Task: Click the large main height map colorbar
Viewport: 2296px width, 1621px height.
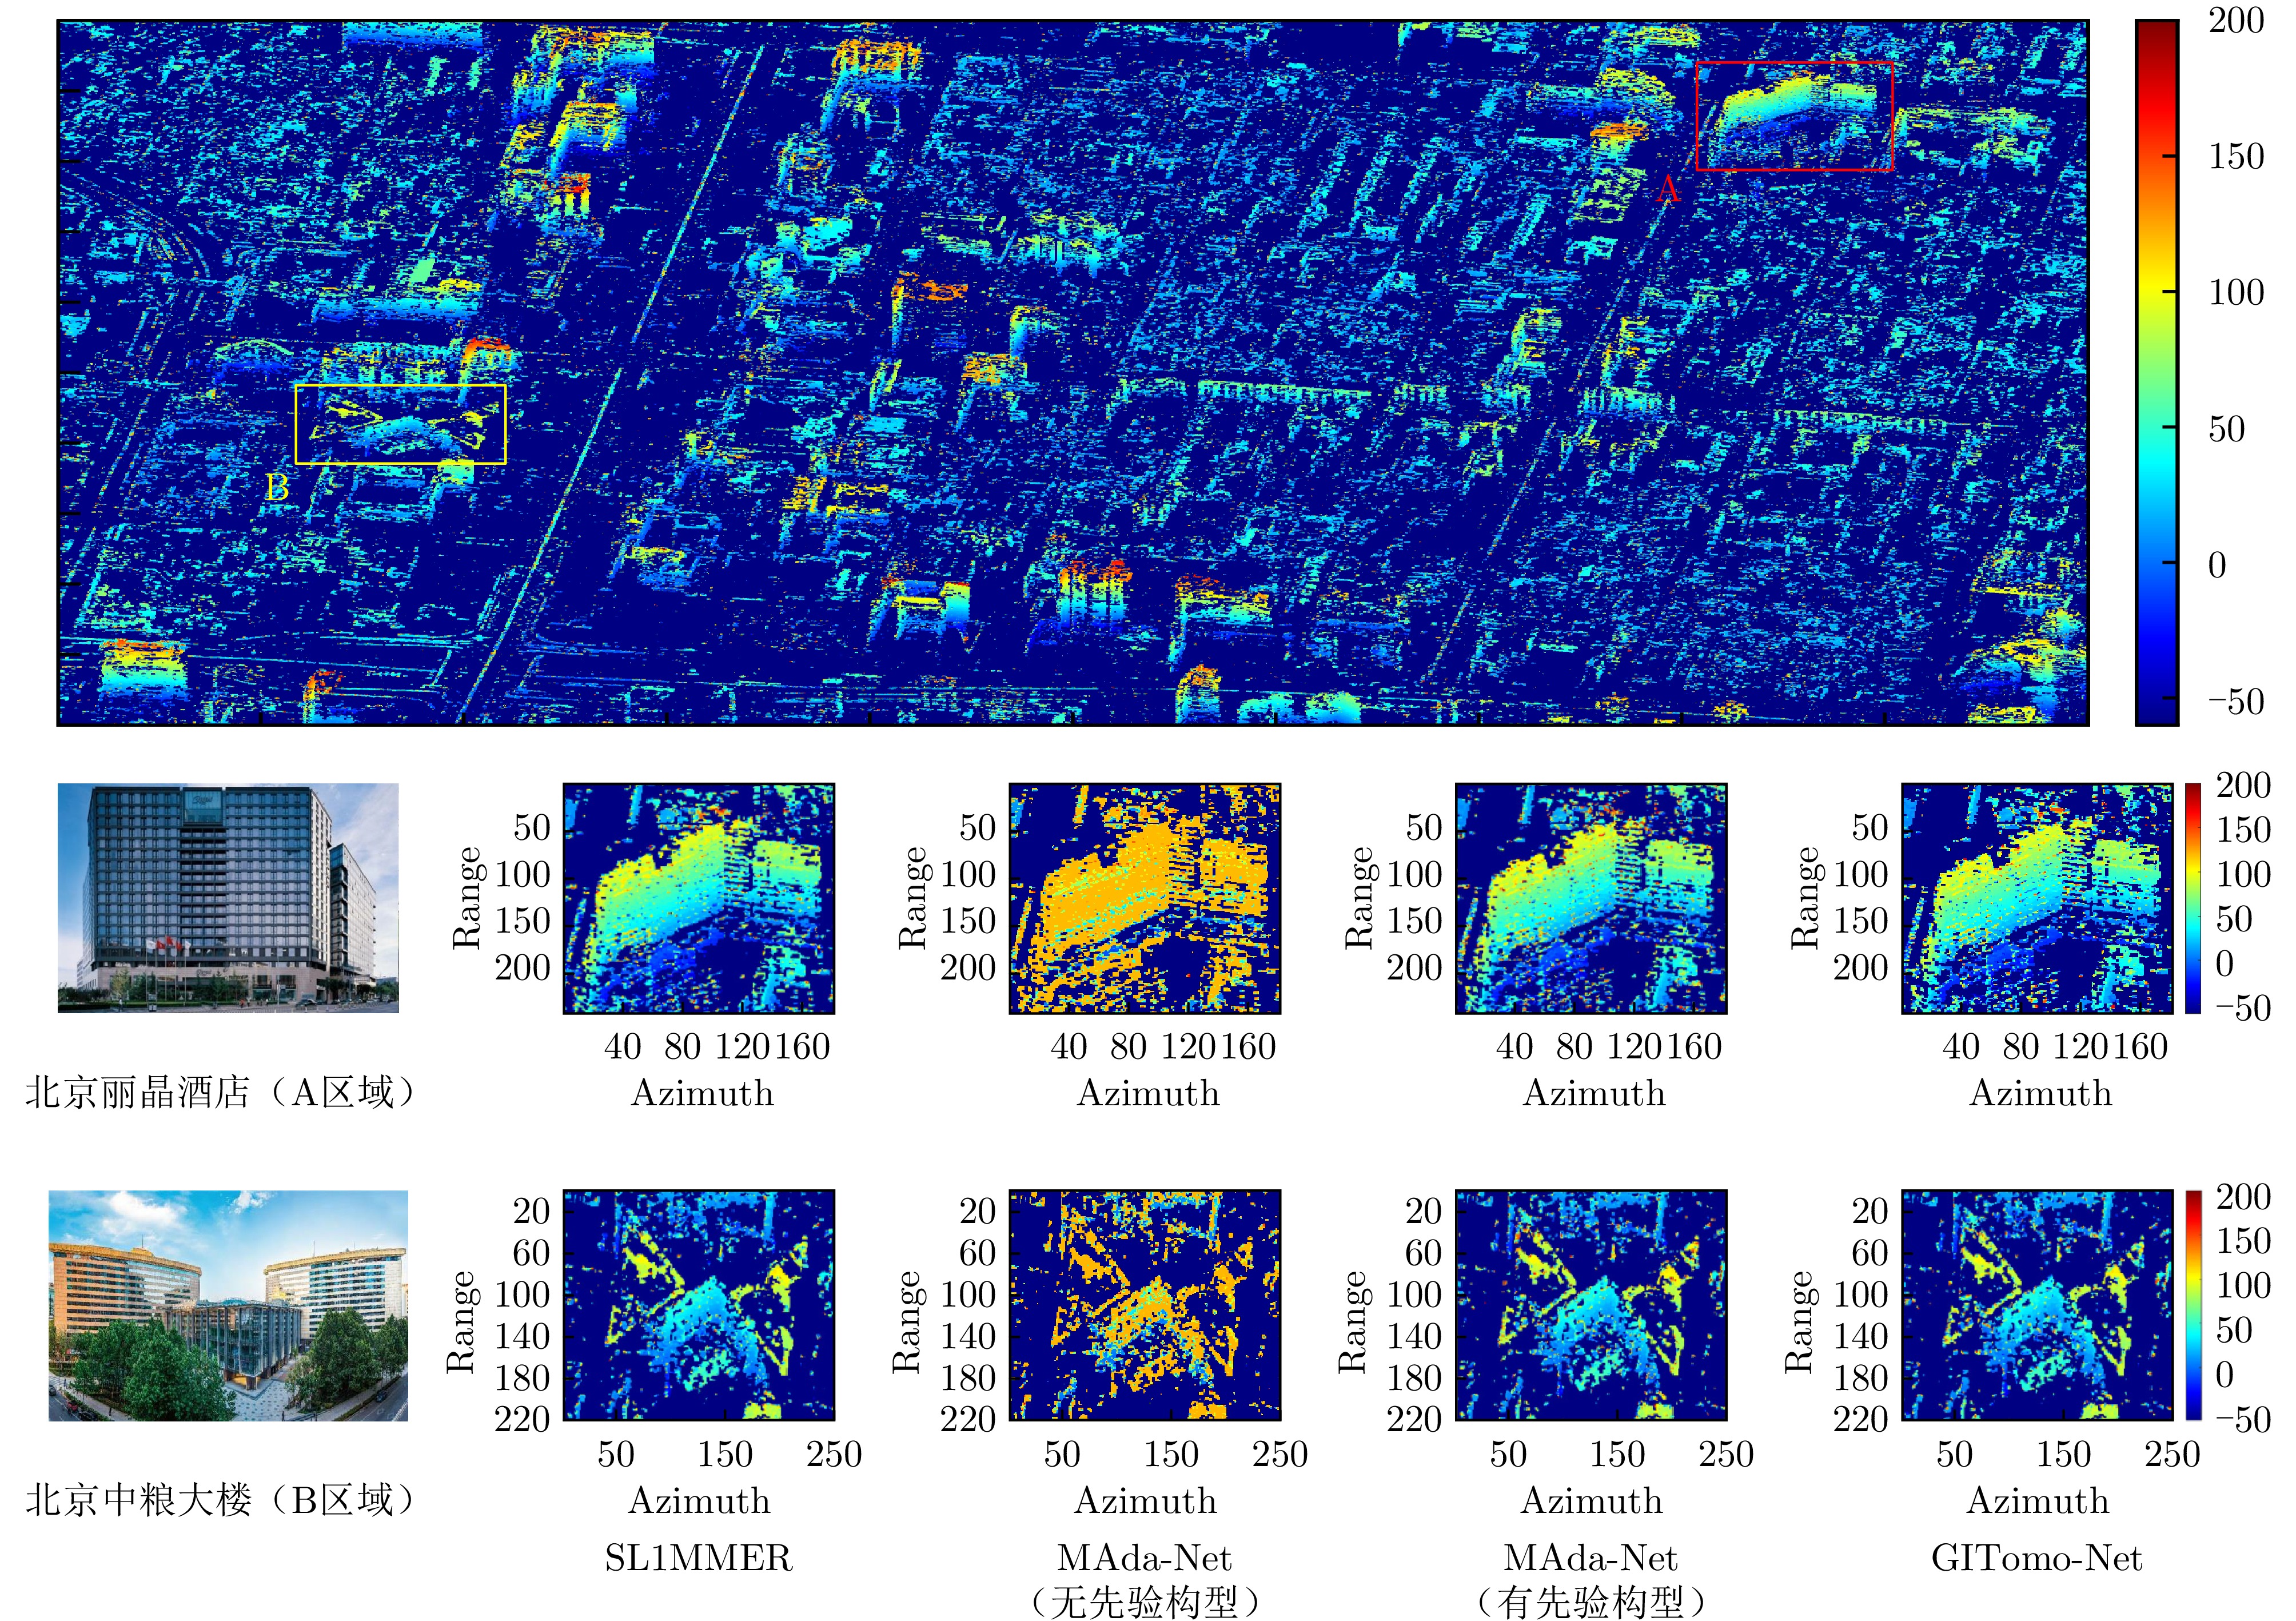Action: tap(2156, 372)
